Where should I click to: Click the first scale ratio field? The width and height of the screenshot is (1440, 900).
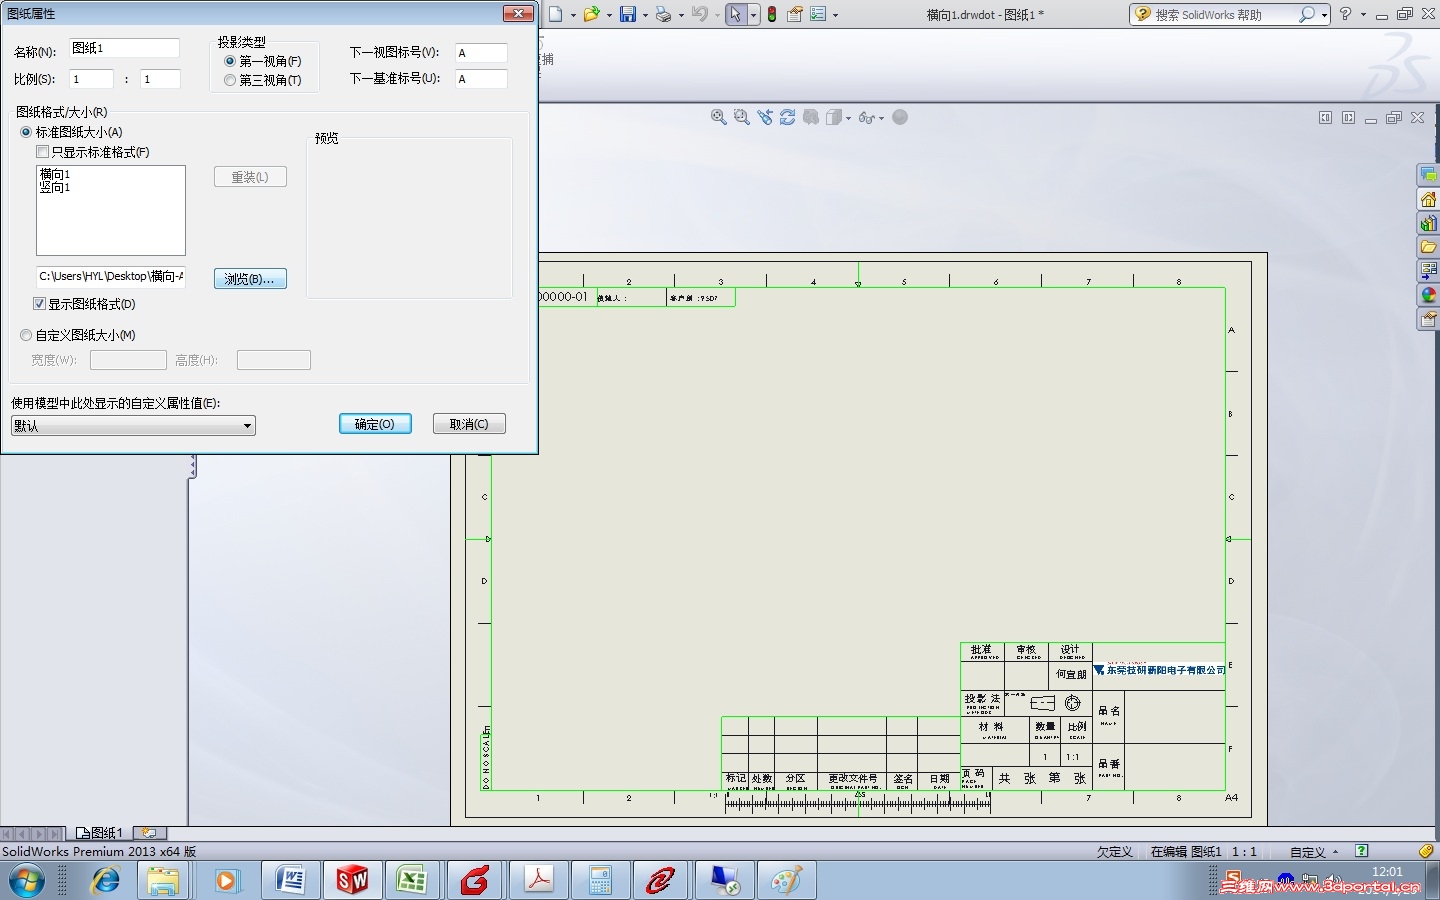(91, 79)
